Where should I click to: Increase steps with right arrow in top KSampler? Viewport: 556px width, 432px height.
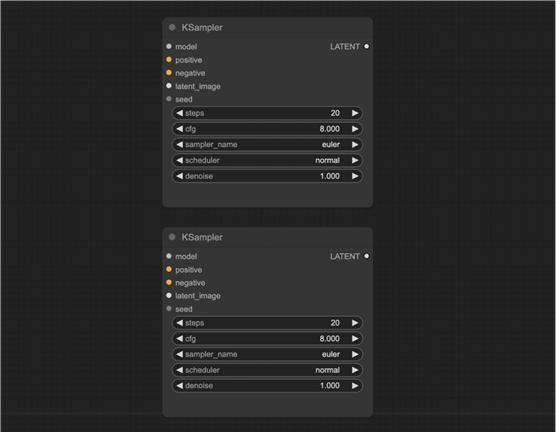pyautogui.click(x=355, y=113)
